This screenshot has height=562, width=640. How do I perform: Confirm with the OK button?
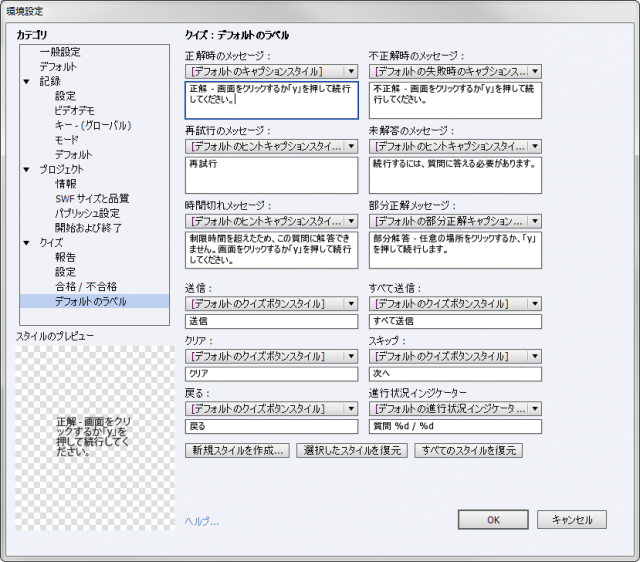pos(493,520)
